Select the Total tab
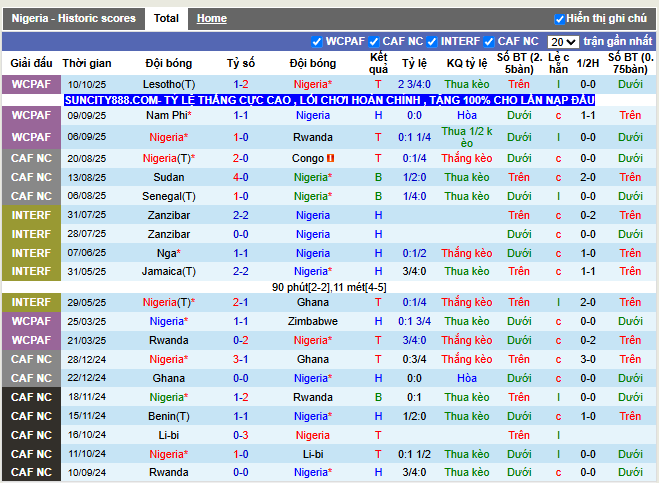659x483 pixels. click(x=166, y=19)
